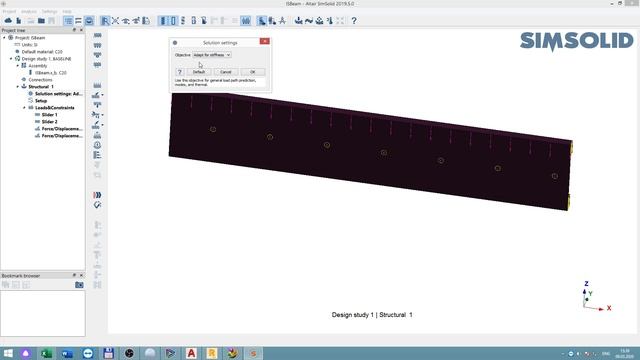The height and width of the screenshot is (360, 640).
Task: Close the Solution settings dialog
Action: tap(264, 41)
